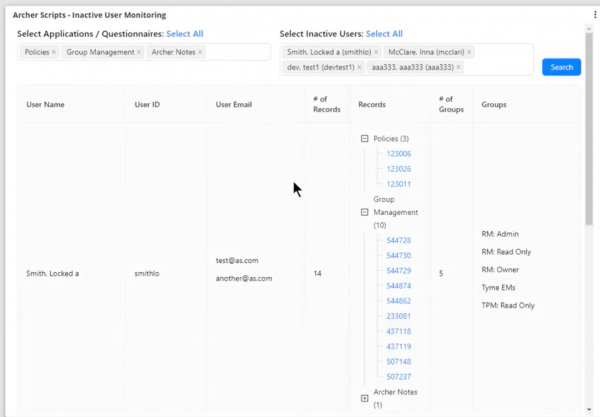Open Group Management record 544862
Image resolution: width=600 pixels, height=417 pixels.
pyautogui.click(x=399, y=301)
